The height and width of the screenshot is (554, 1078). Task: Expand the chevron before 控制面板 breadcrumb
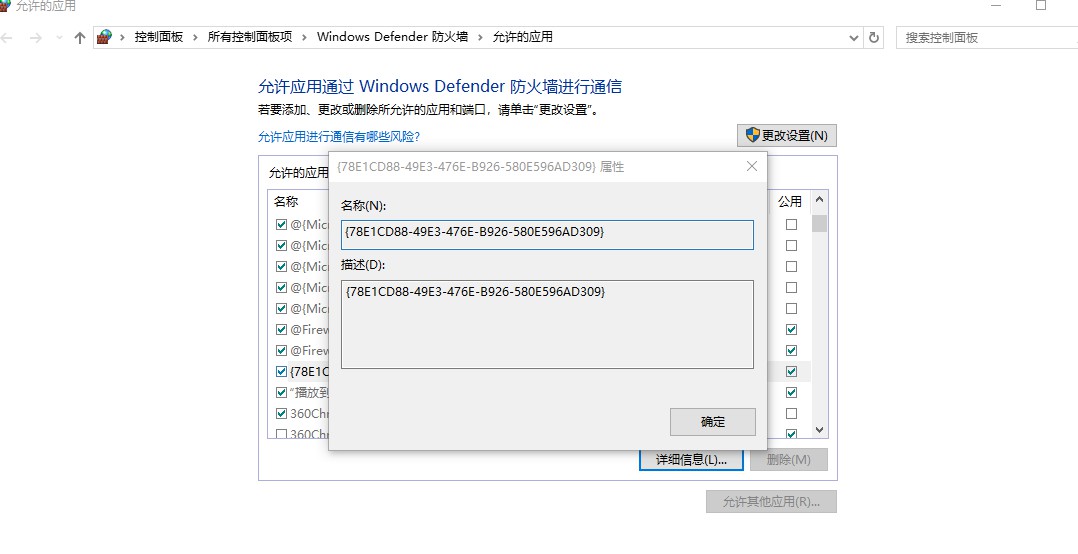click(122, 37)
